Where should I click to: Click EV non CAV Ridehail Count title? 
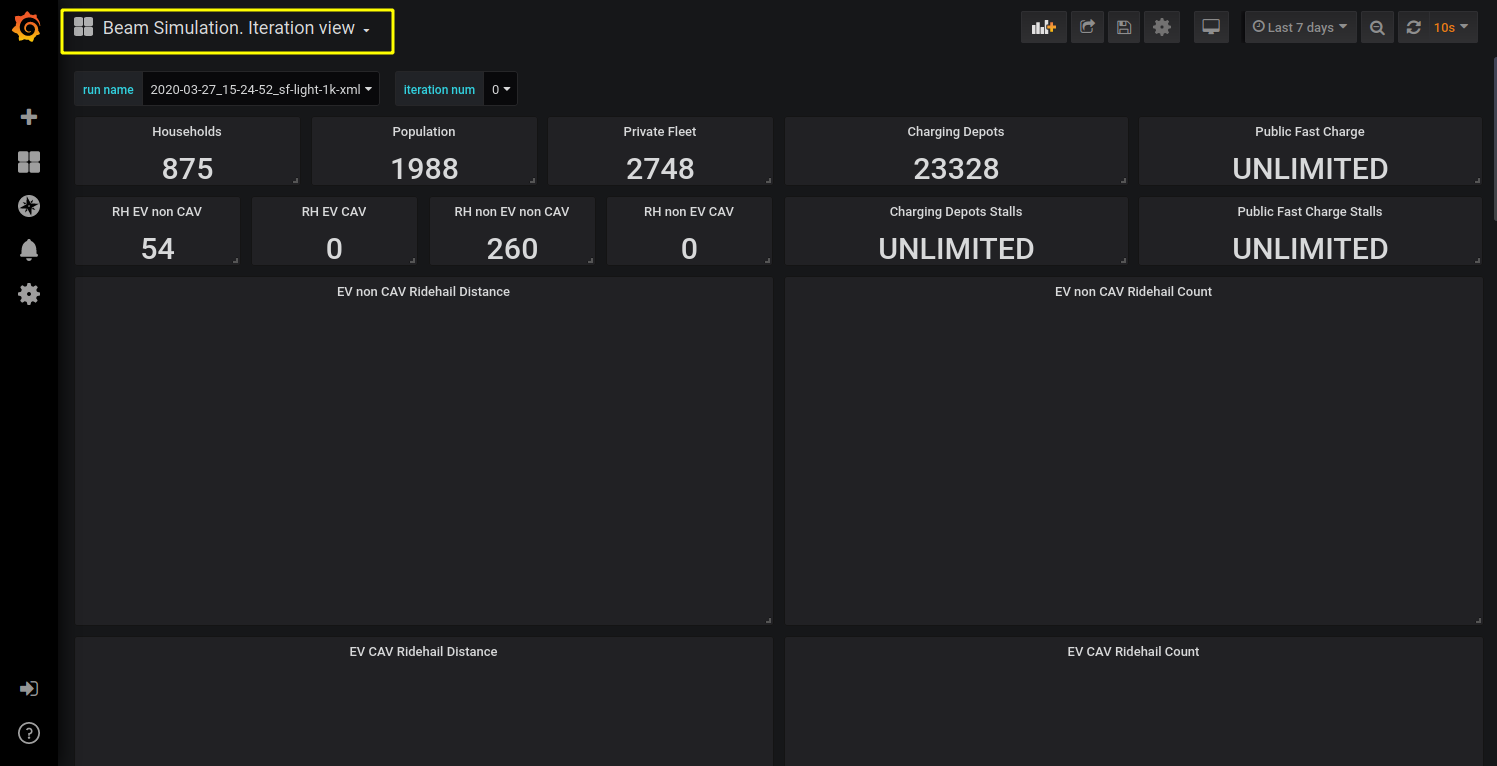click(x=1133, y=291)
